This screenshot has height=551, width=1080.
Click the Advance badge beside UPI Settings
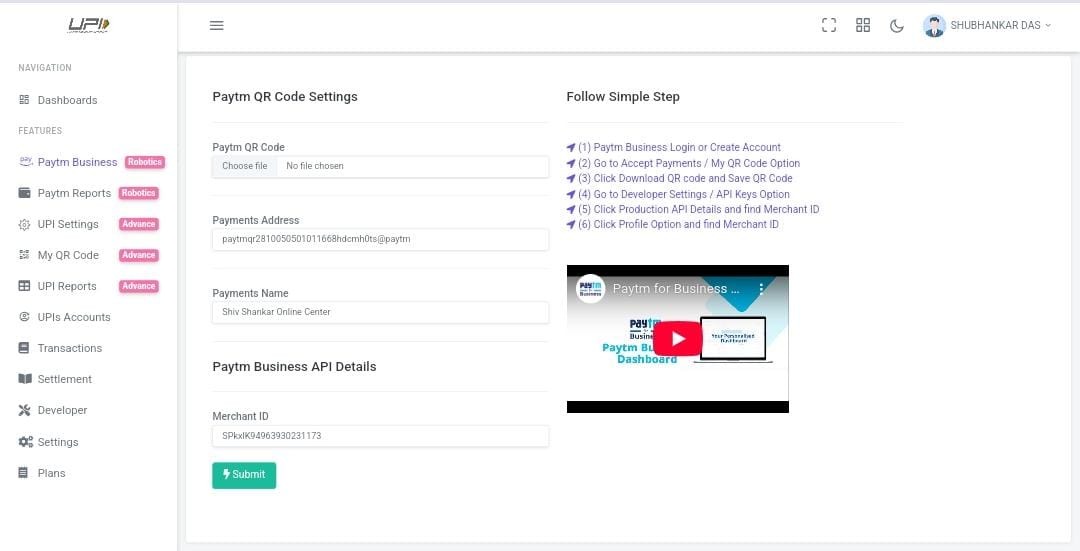point(138,224)
